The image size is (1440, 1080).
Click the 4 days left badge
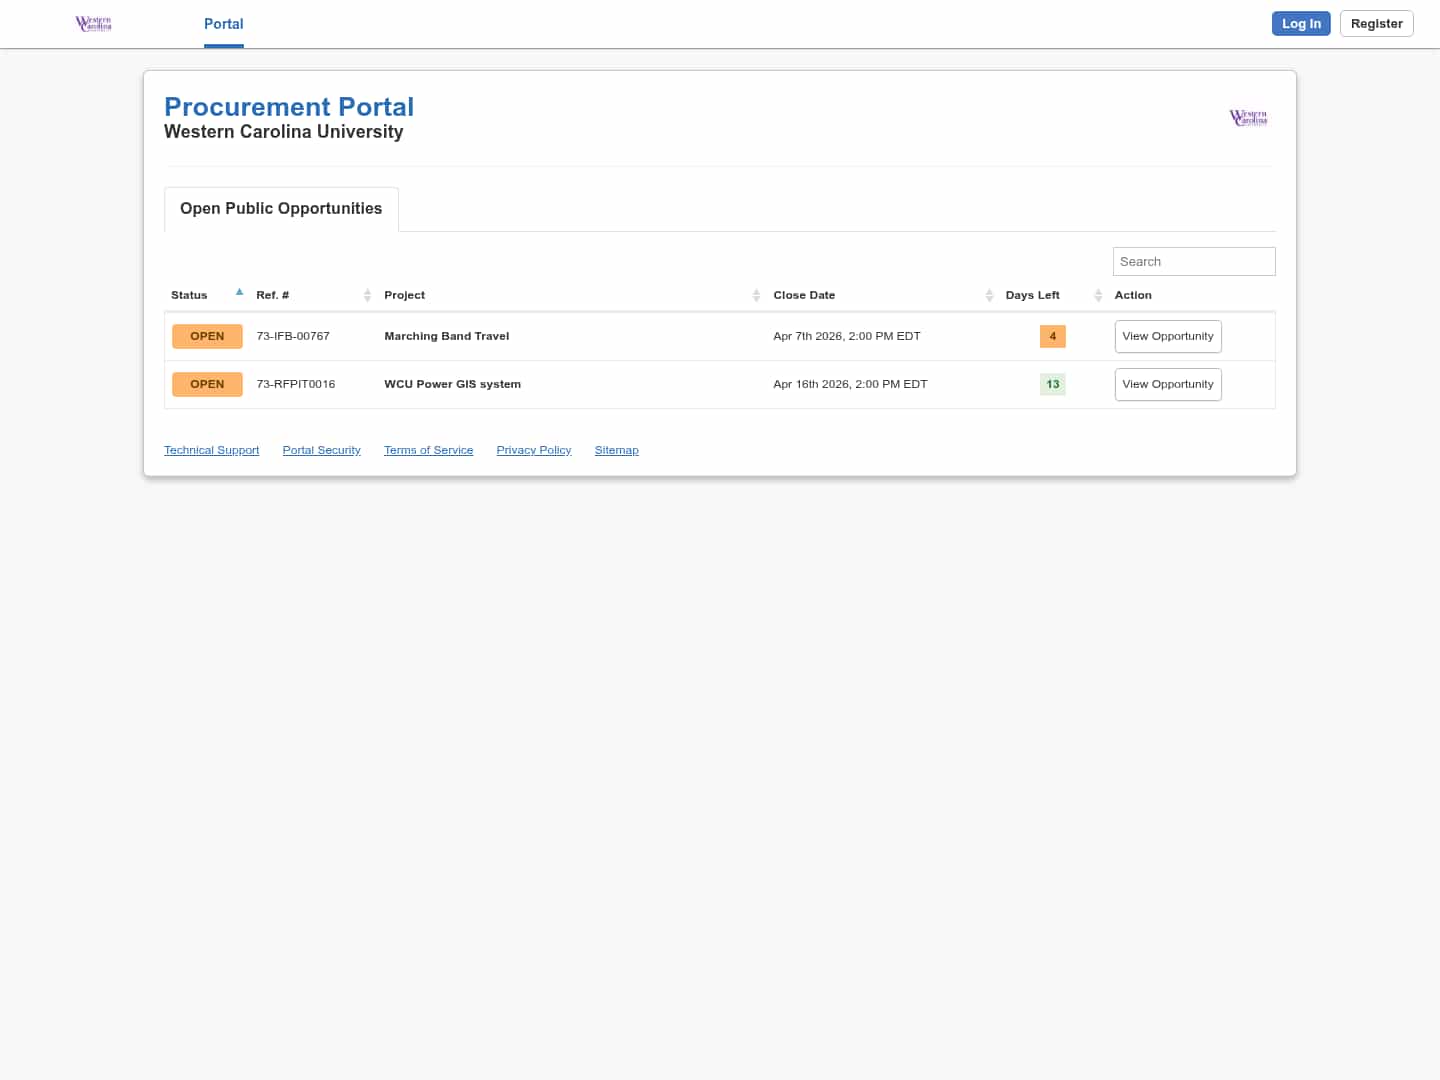1052,336
